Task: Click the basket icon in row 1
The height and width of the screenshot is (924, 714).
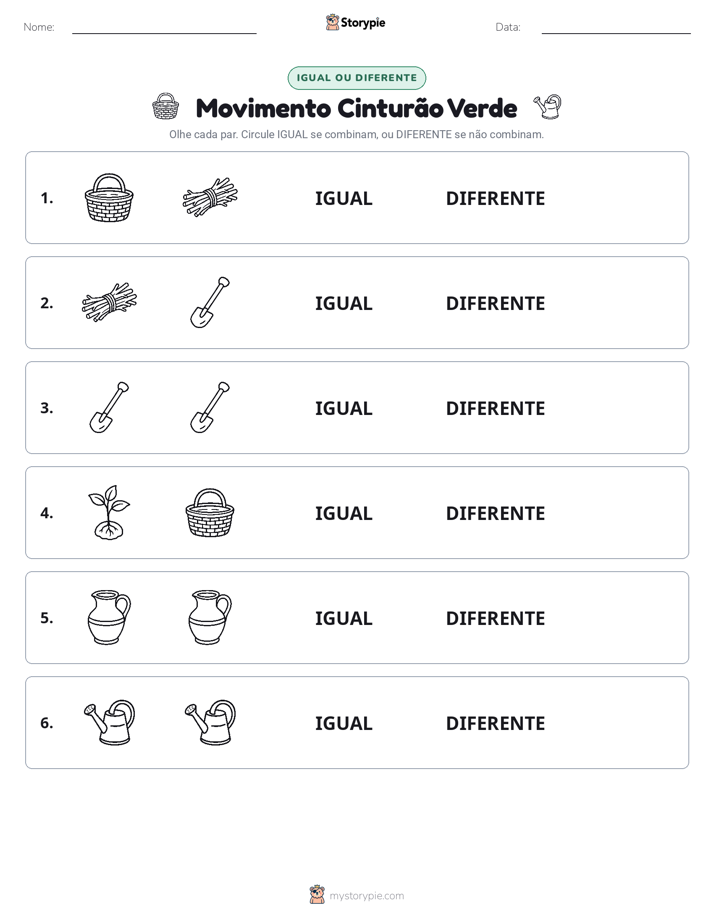Action: click(x=109, y=197)
